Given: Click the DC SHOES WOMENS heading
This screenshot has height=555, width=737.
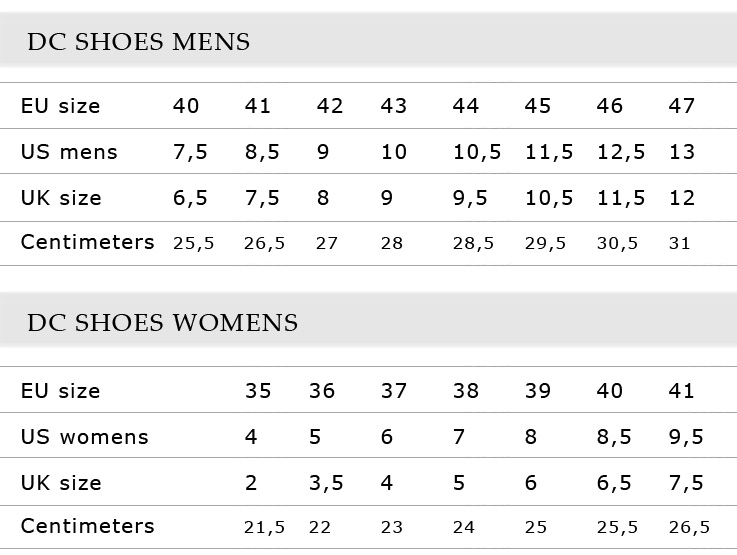Looking at the screenshot, I should [163, 322].
